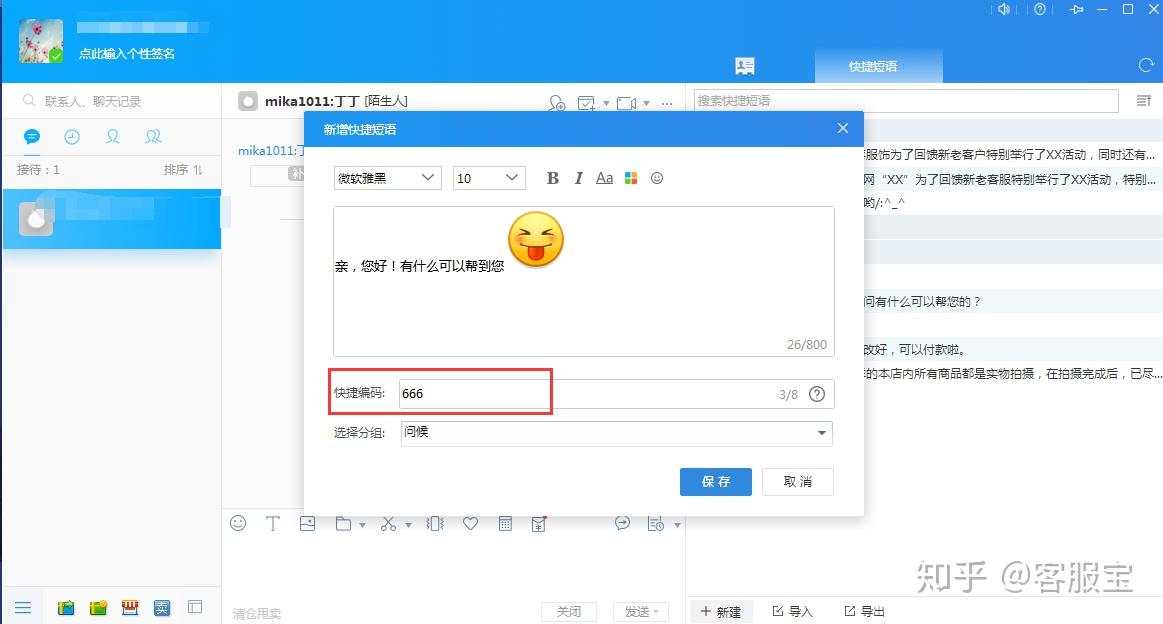This screenshot has width=1163, height=624.
Task: Open the contacts list icon
Action: point(113,137)
